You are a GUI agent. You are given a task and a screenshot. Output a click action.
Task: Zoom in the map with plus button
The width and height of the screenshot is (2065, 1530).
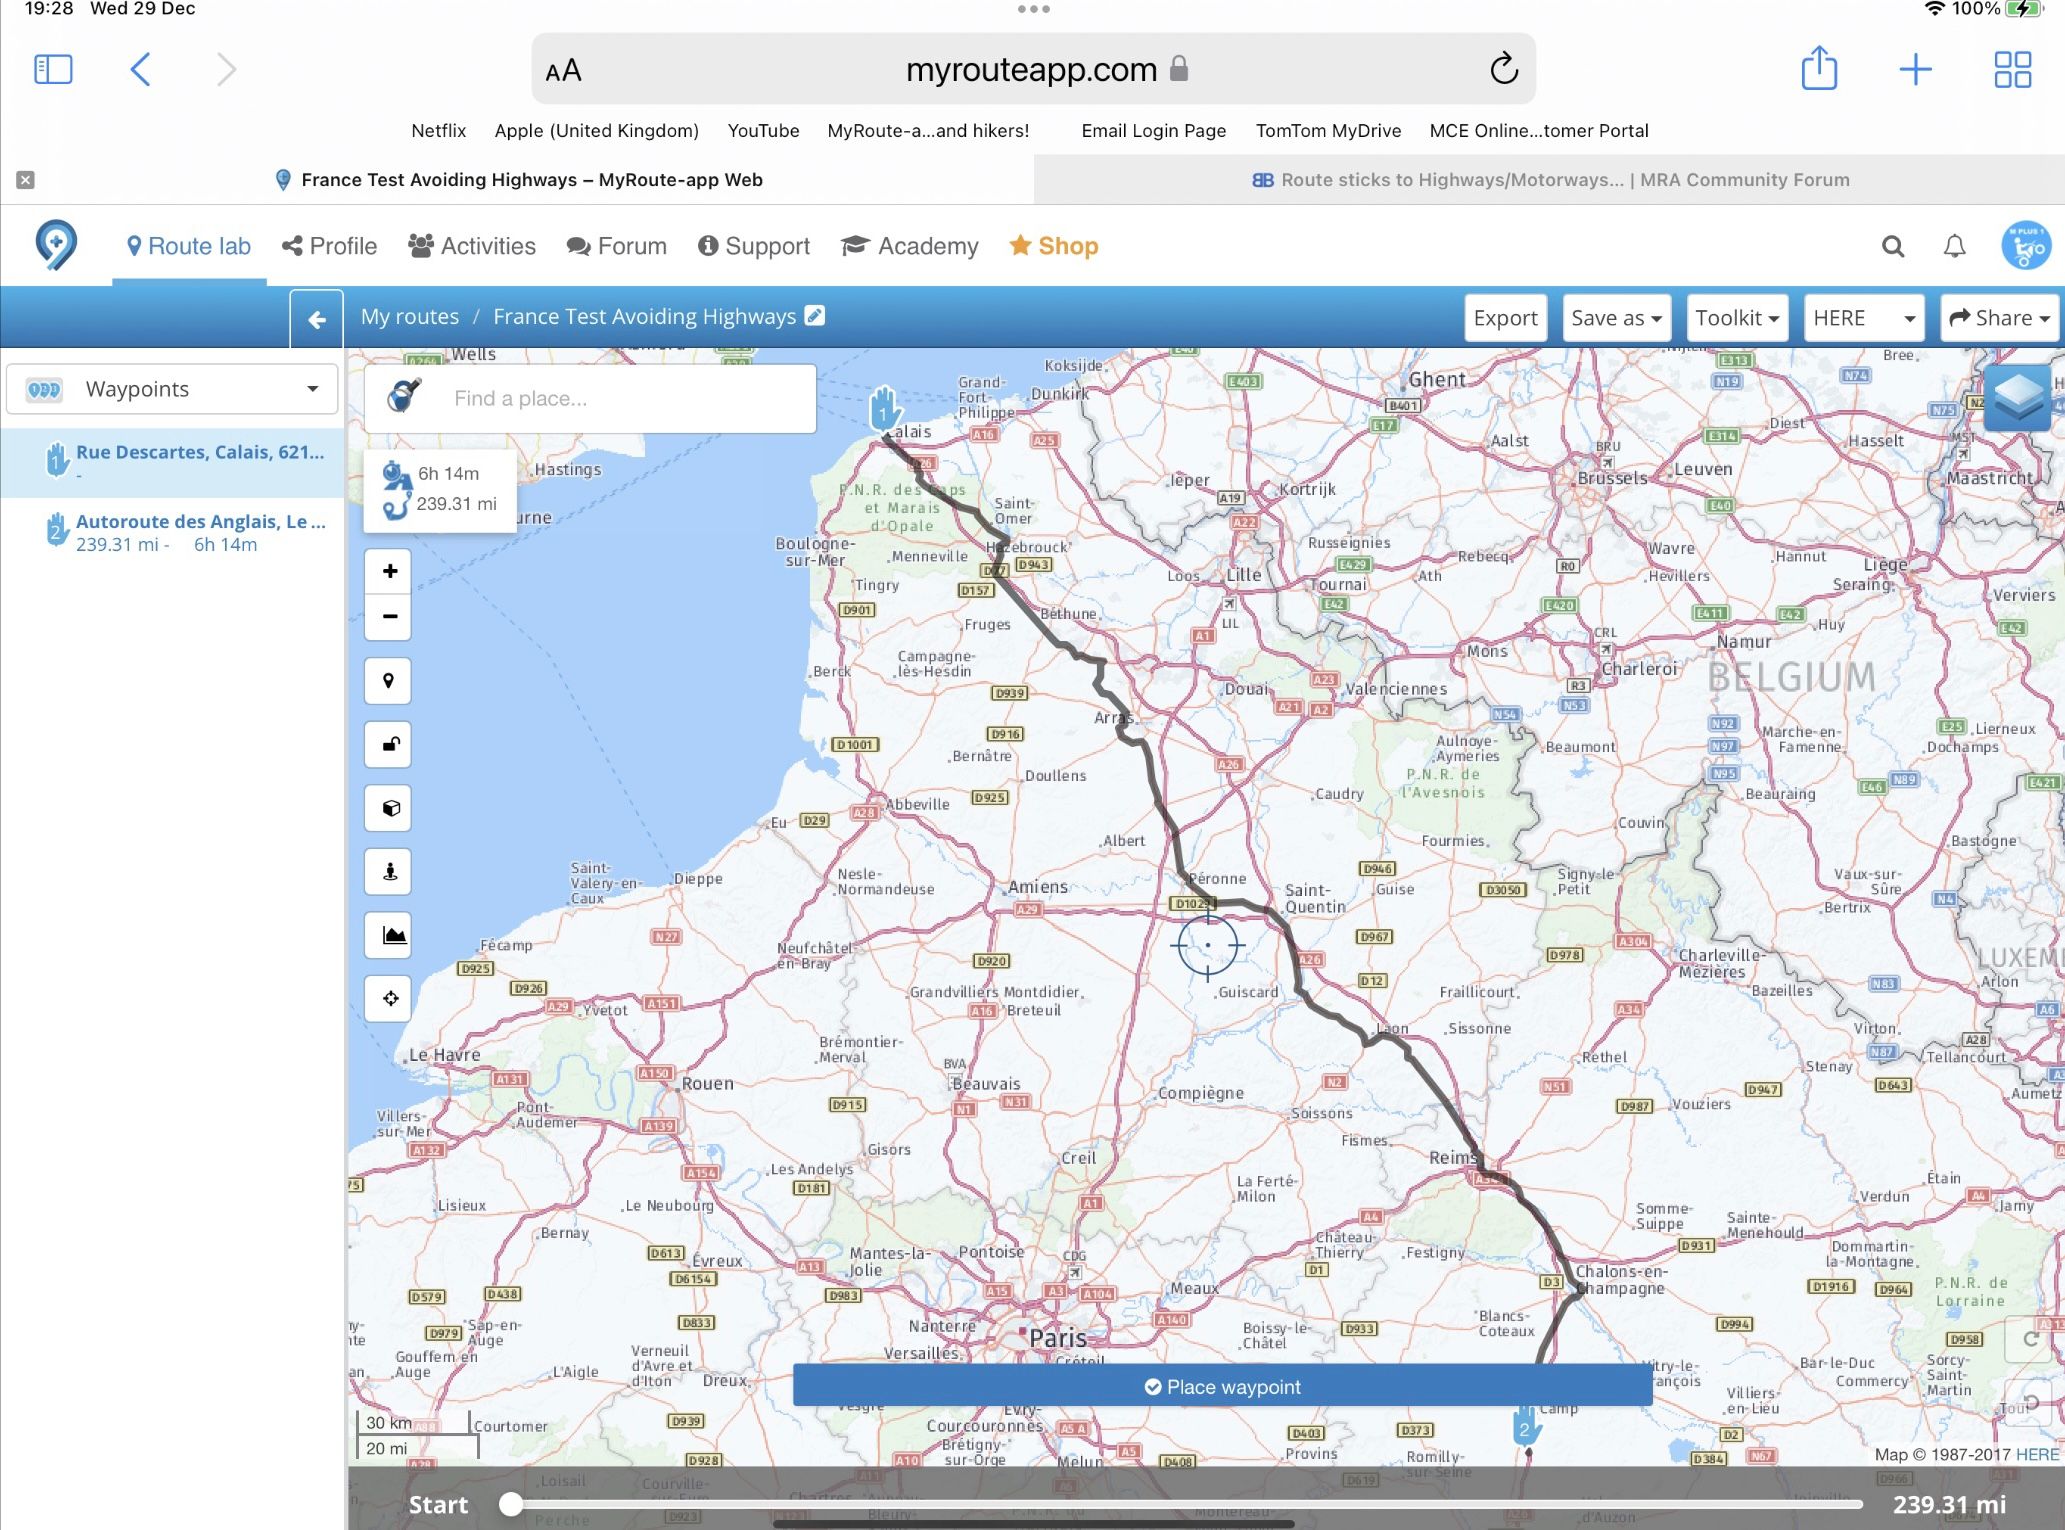(390, 571)
